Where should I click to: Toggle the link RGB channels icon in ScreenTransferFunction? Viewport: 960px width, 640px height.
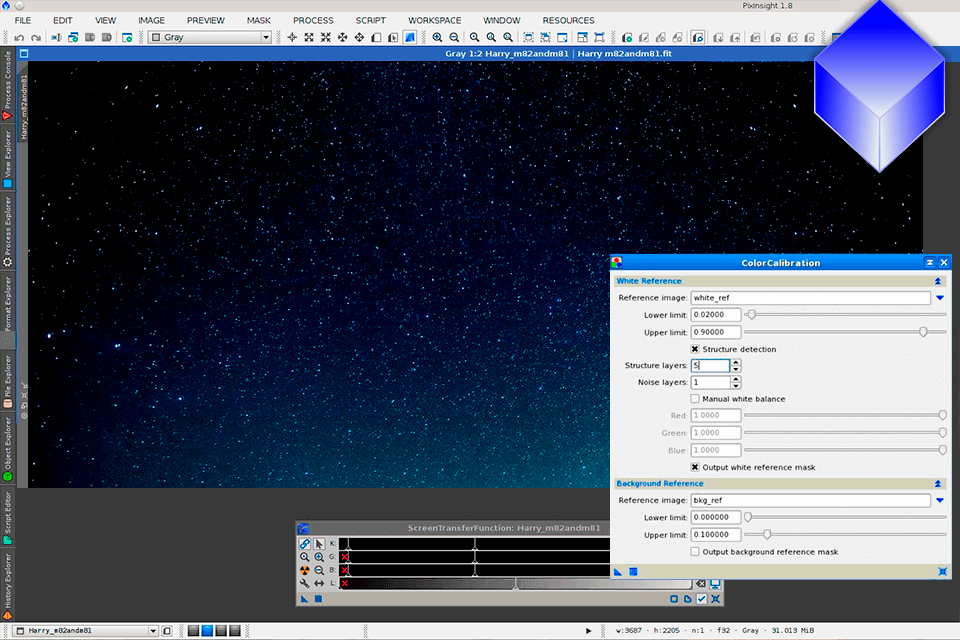point(304,544)
